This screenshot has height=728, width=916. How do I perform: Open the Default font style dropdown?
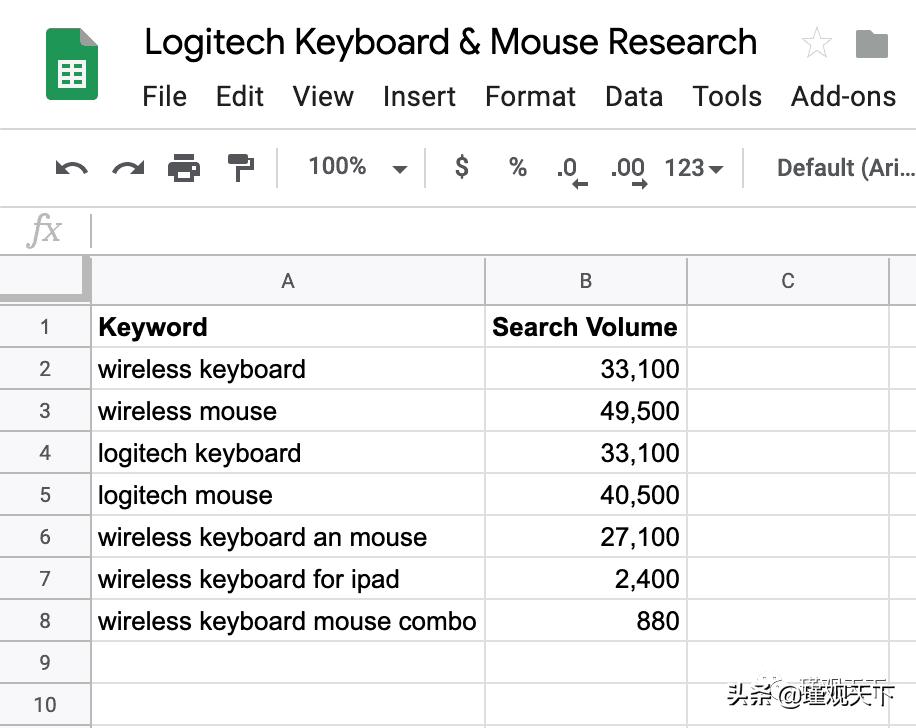[845, 168]
